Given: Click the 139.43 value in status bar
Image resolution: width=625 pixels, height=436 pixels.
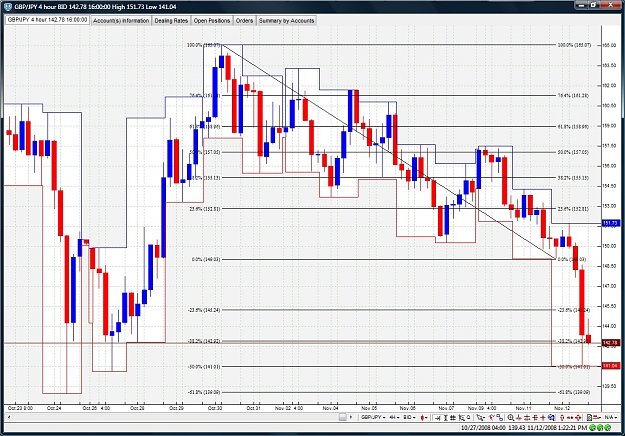Looking at the screenshot, I should pos(517,428).
